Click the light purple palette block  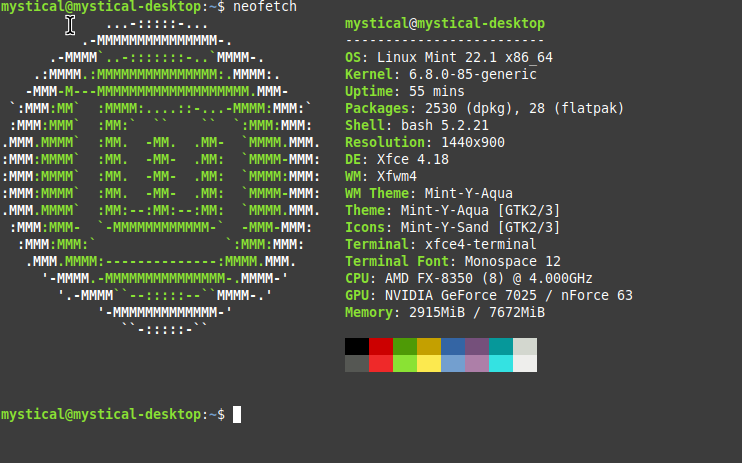click(476, 363)
